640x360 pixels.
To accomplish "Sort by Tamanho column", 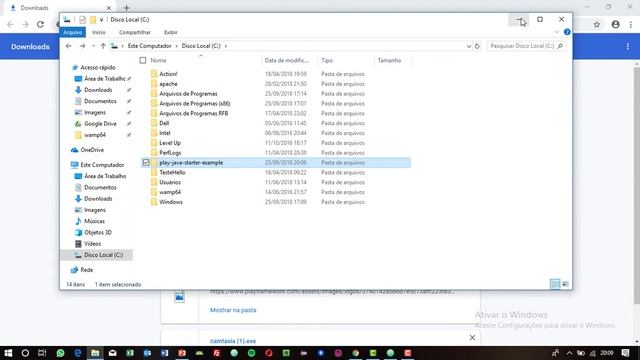I will (389, 60).
